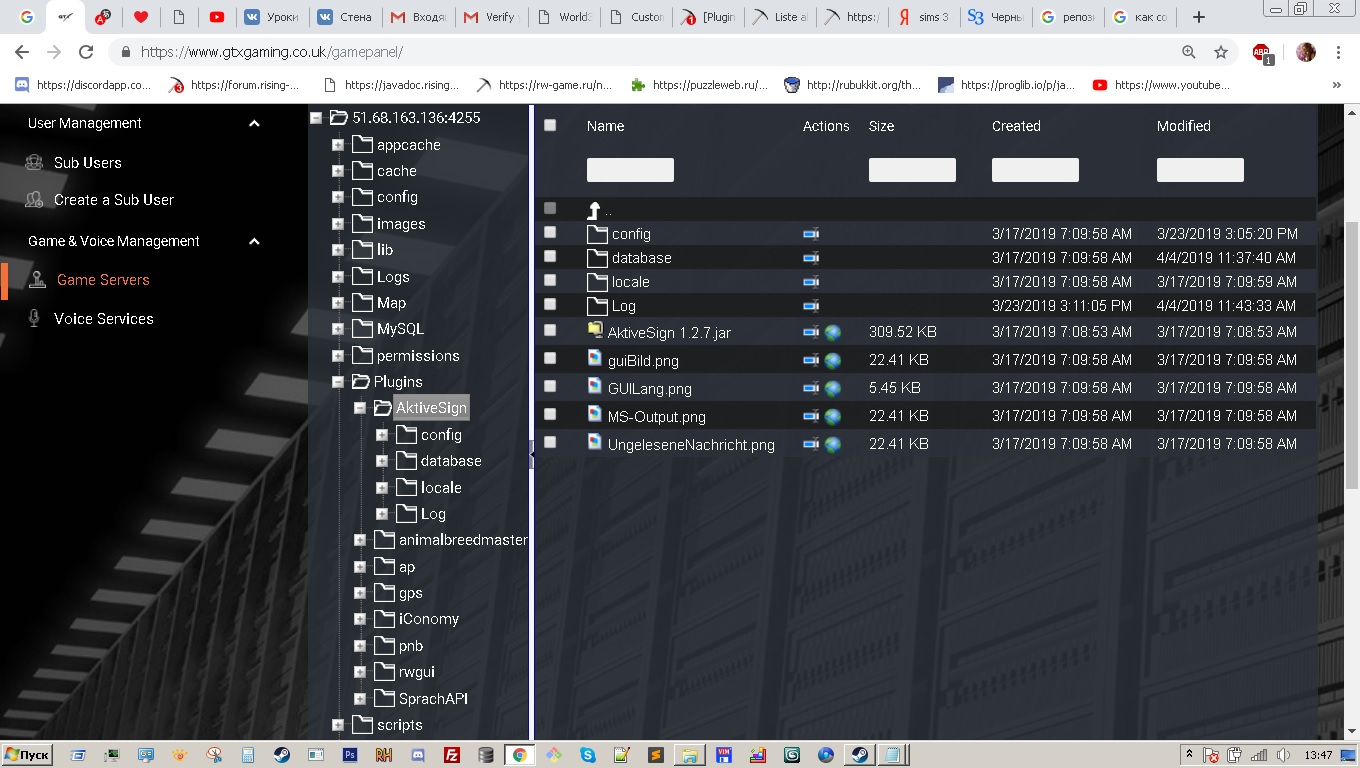Viewport: 1360px width, 768px height.
Task: Click globe icon for UngeleseneNachricht.png
Action: pyautogui.click(x=832, y=444)
